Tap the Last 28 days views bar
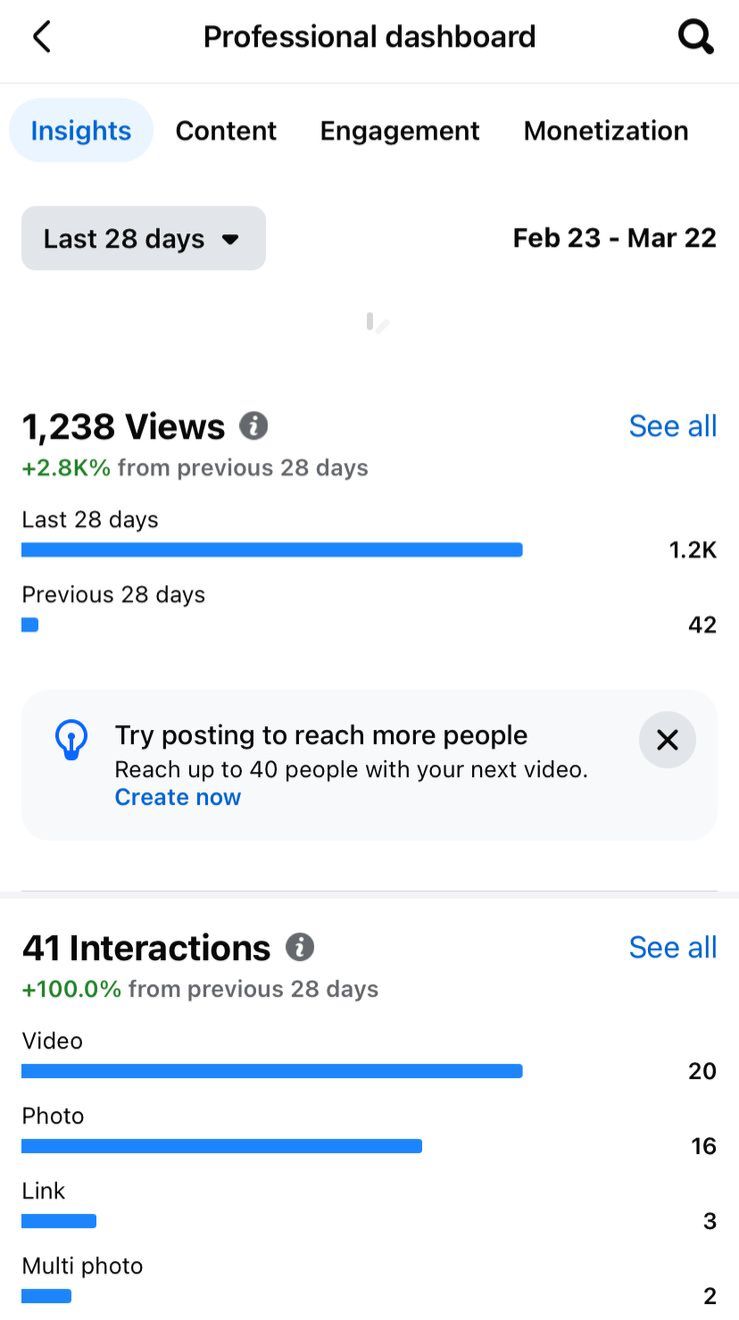This screenshot has height=1320, width=739. (272, 550)
